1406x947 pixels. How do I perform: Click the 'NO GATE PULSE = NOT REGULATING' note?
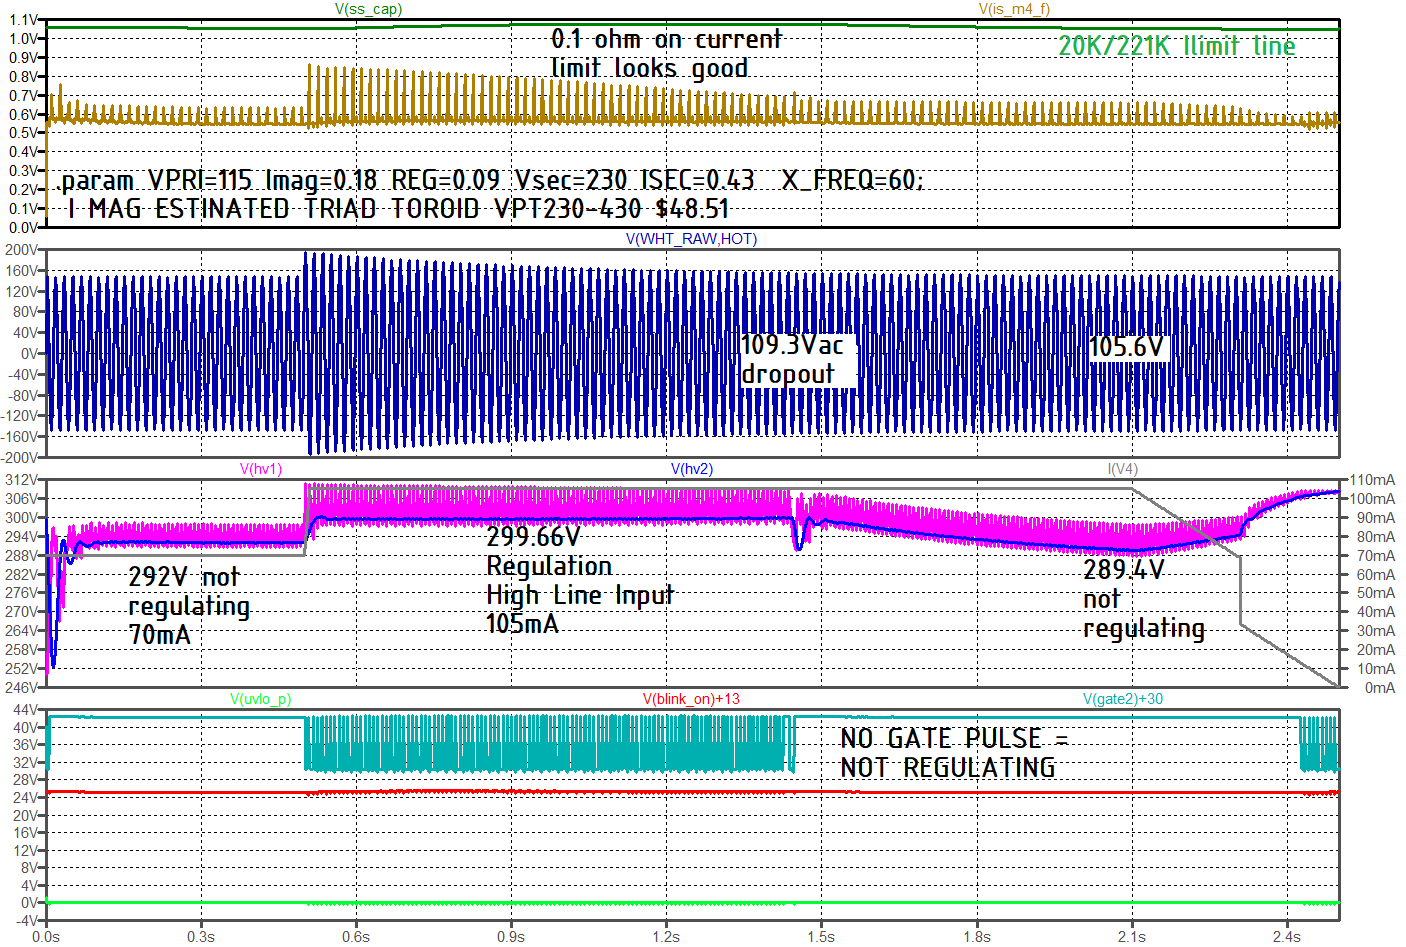click(955, 753)
